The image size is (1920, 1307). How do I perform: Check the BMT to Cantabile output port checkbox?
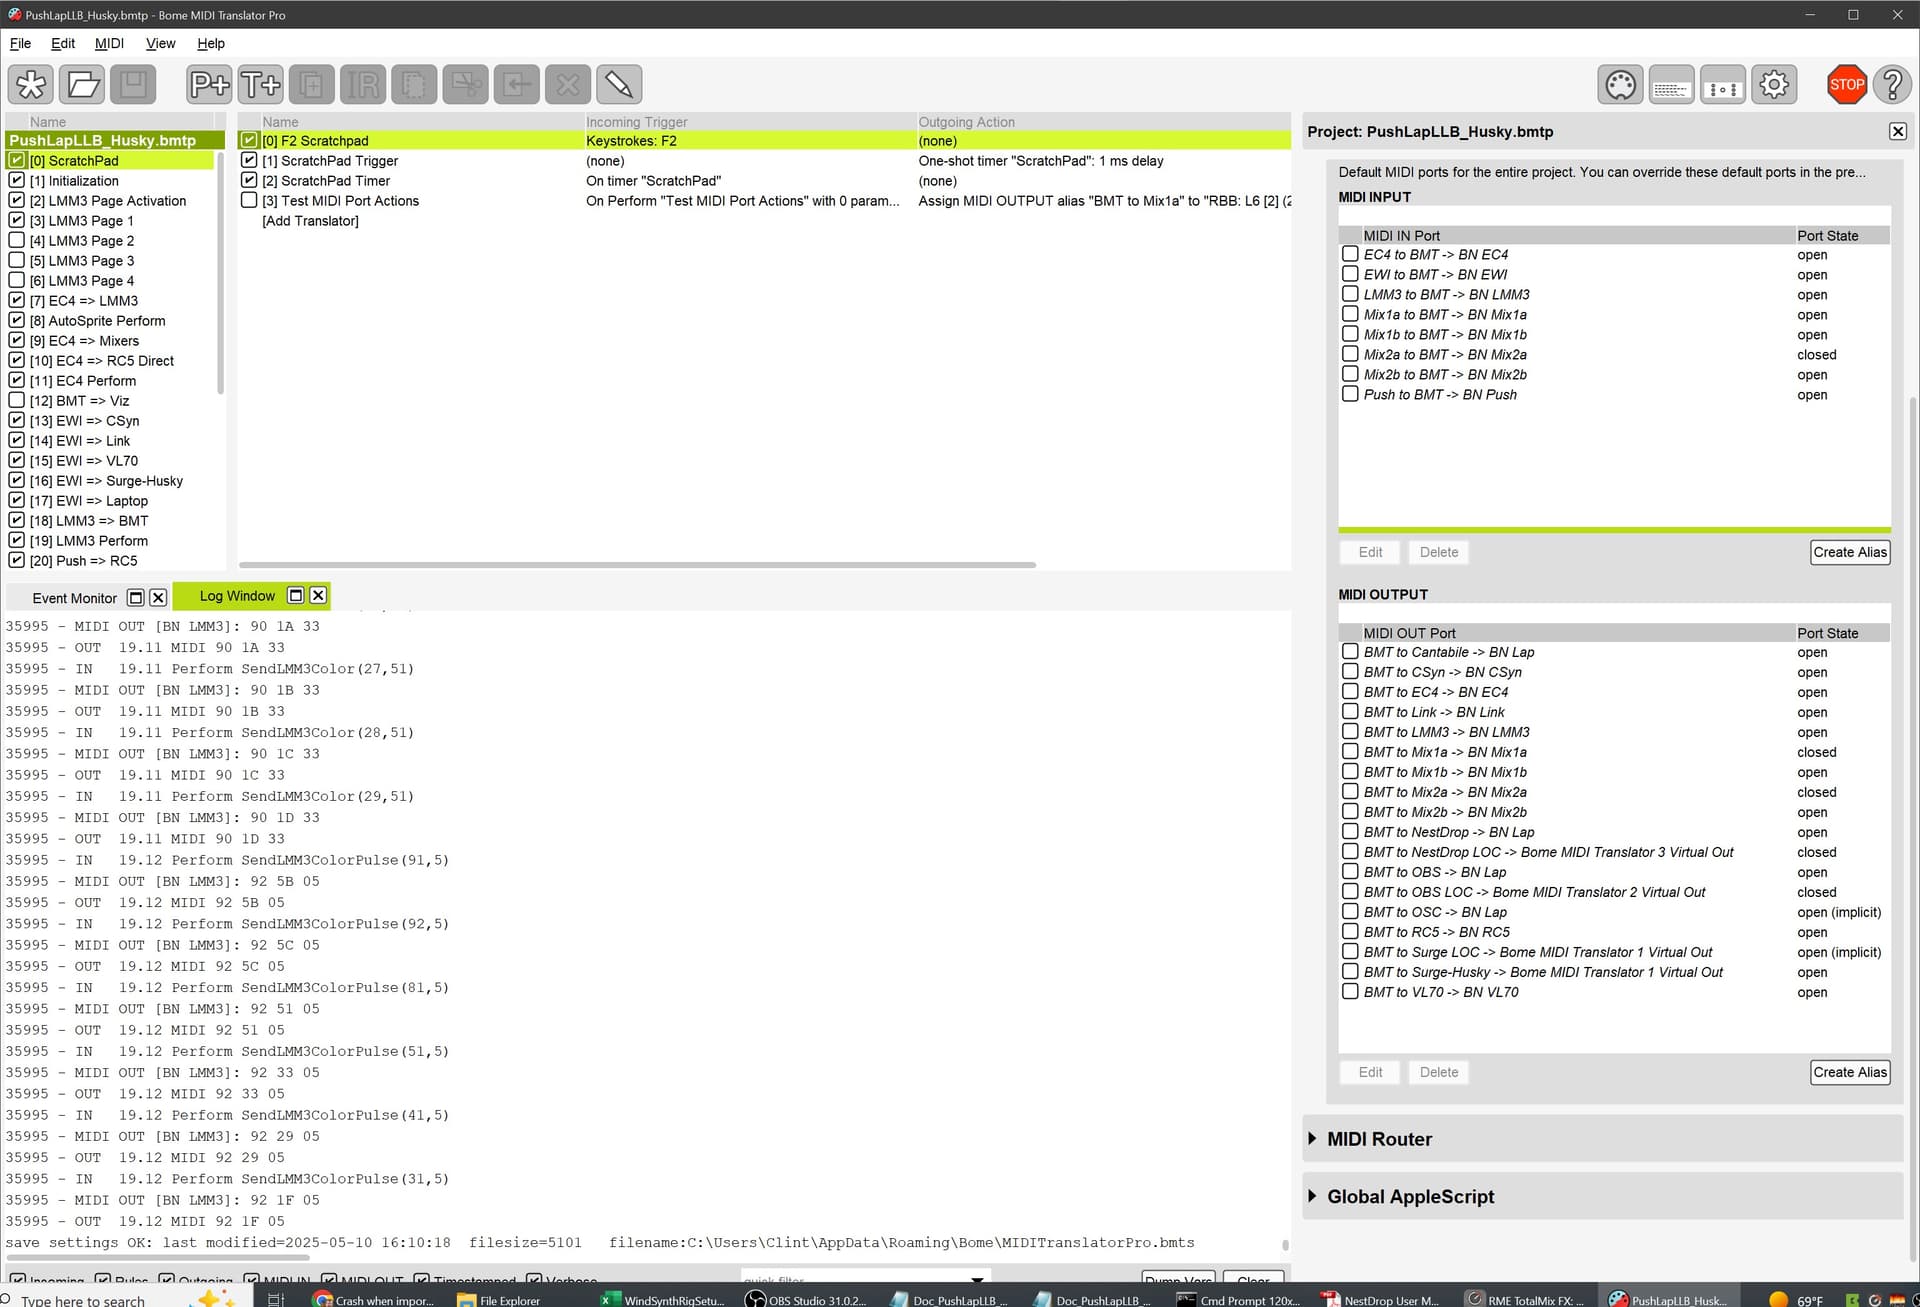click(x=1350, y=652)
